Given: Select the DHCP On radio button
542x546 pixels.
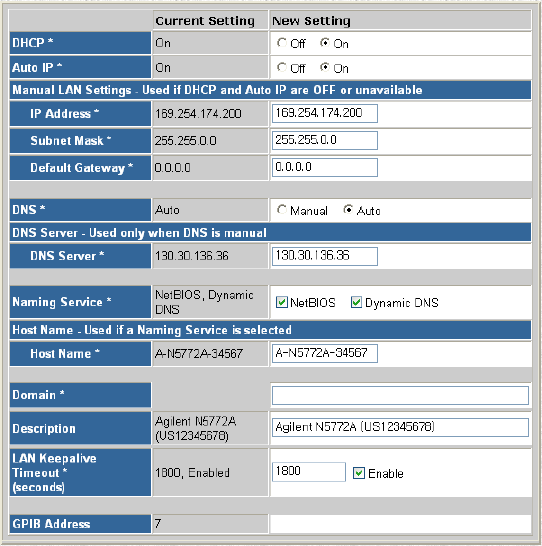Looking at the screenshot, I should pyautogui.click(x=325, y=43).
